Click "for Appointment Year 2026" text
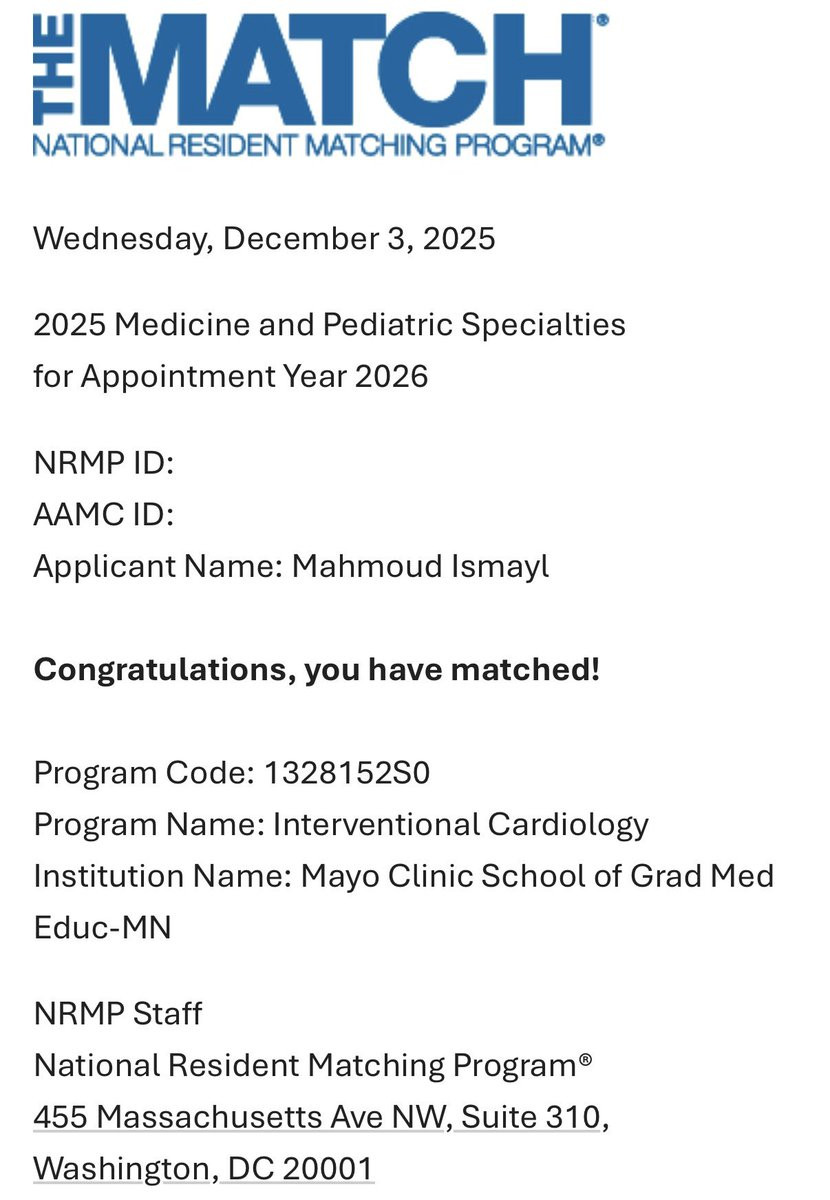 point(231,377)
